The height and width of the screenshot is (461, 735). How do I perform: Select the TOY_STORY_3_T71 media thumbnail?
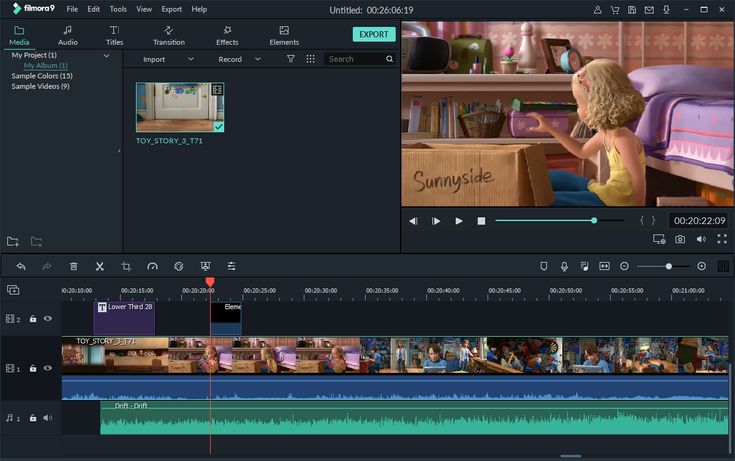(x=180, y=107)
